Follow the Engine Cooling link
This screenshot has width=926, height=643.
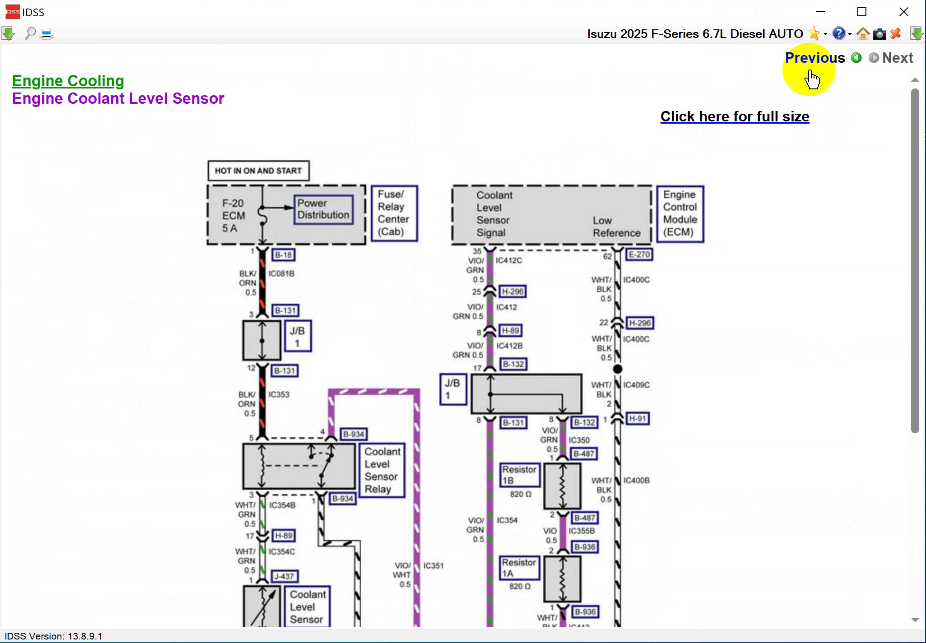(67, 81)
